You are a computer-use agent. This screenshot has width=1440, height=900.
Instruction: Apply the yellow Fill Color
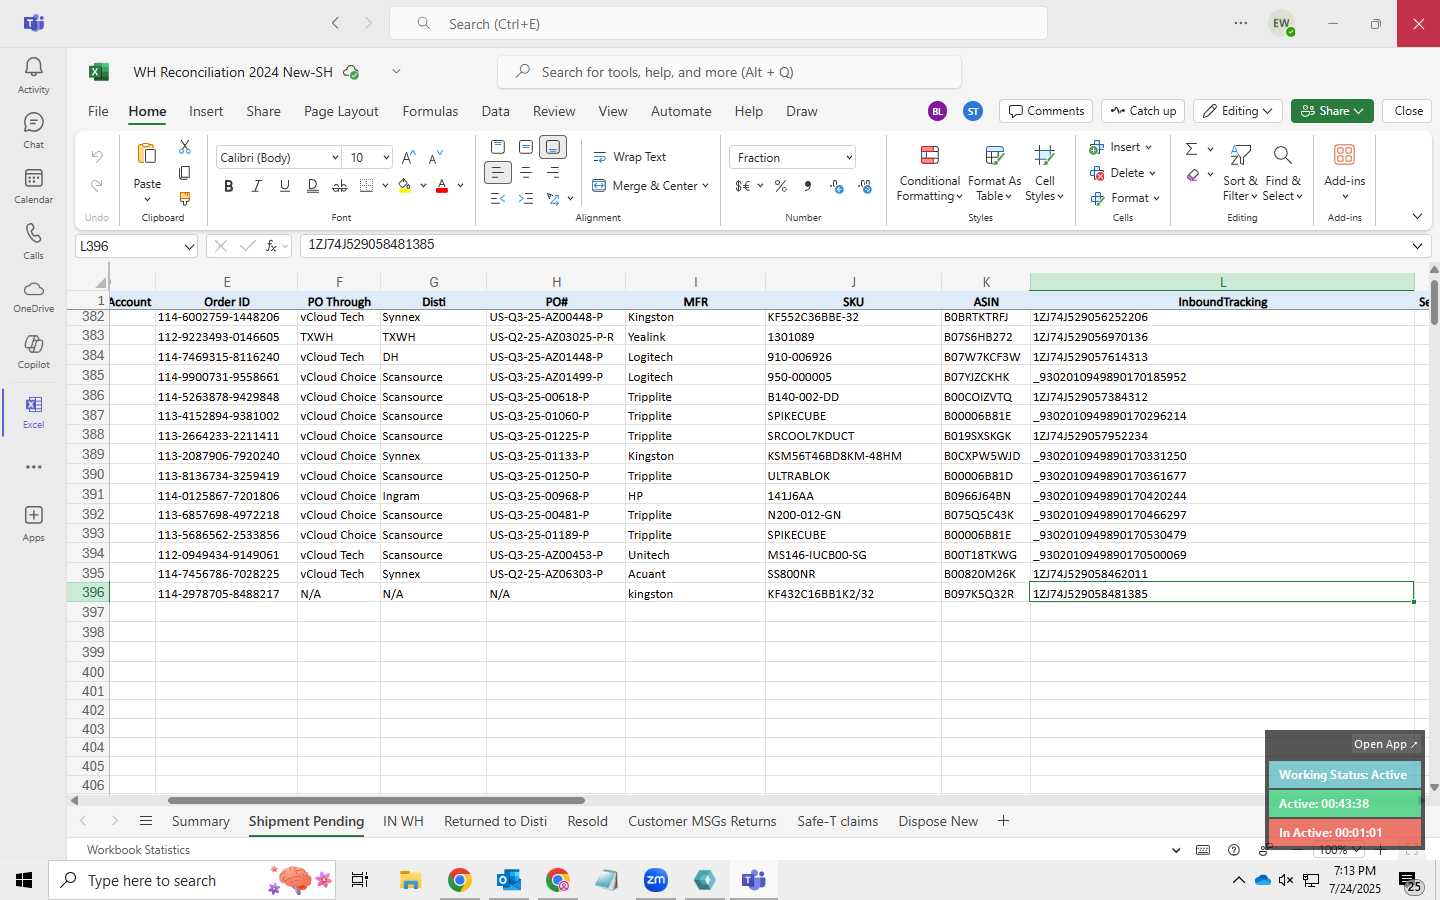(x=404, y=186)
